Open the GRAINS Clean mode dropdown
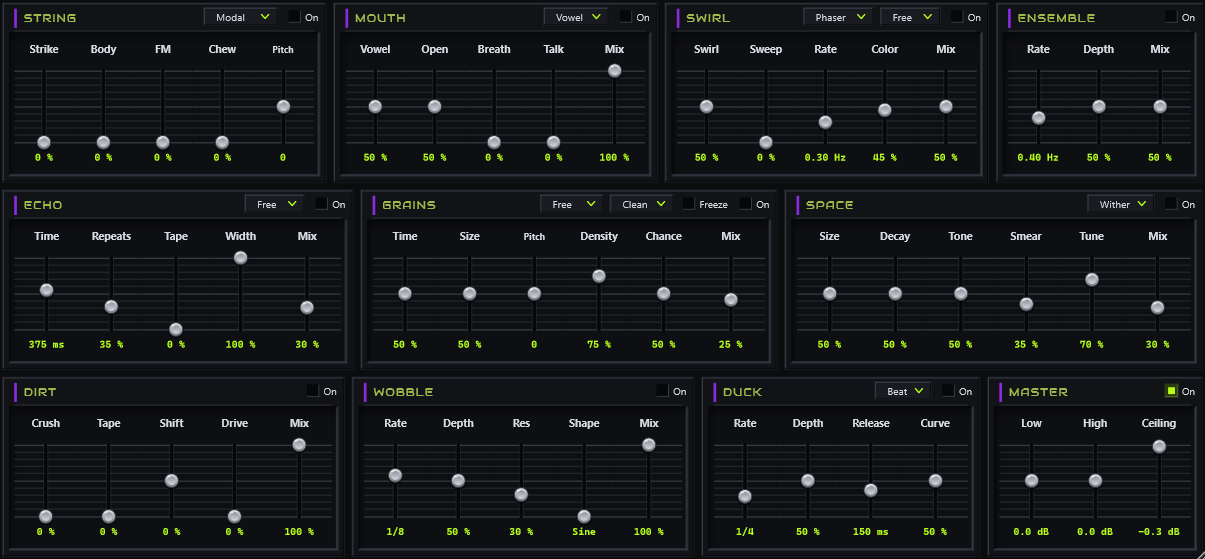 point(642,204)
